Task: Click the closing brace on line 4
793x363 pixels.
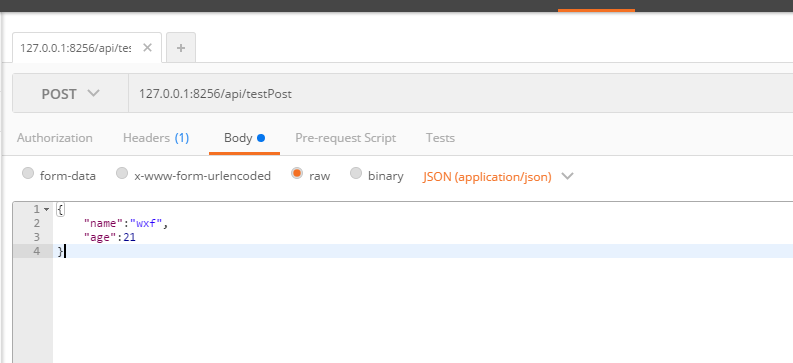Action: pos(60,251)
